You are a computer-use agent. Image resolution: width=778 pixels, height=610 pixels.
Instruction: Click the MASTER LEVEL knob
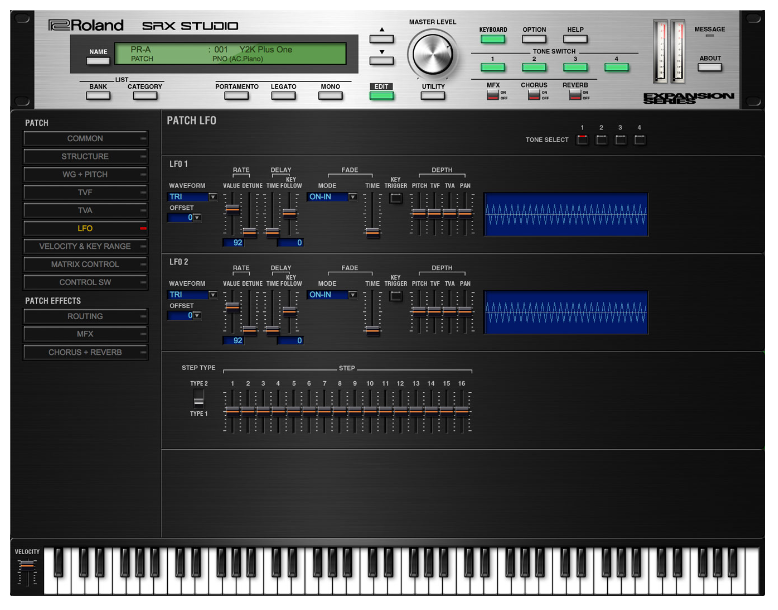(432, 54)
